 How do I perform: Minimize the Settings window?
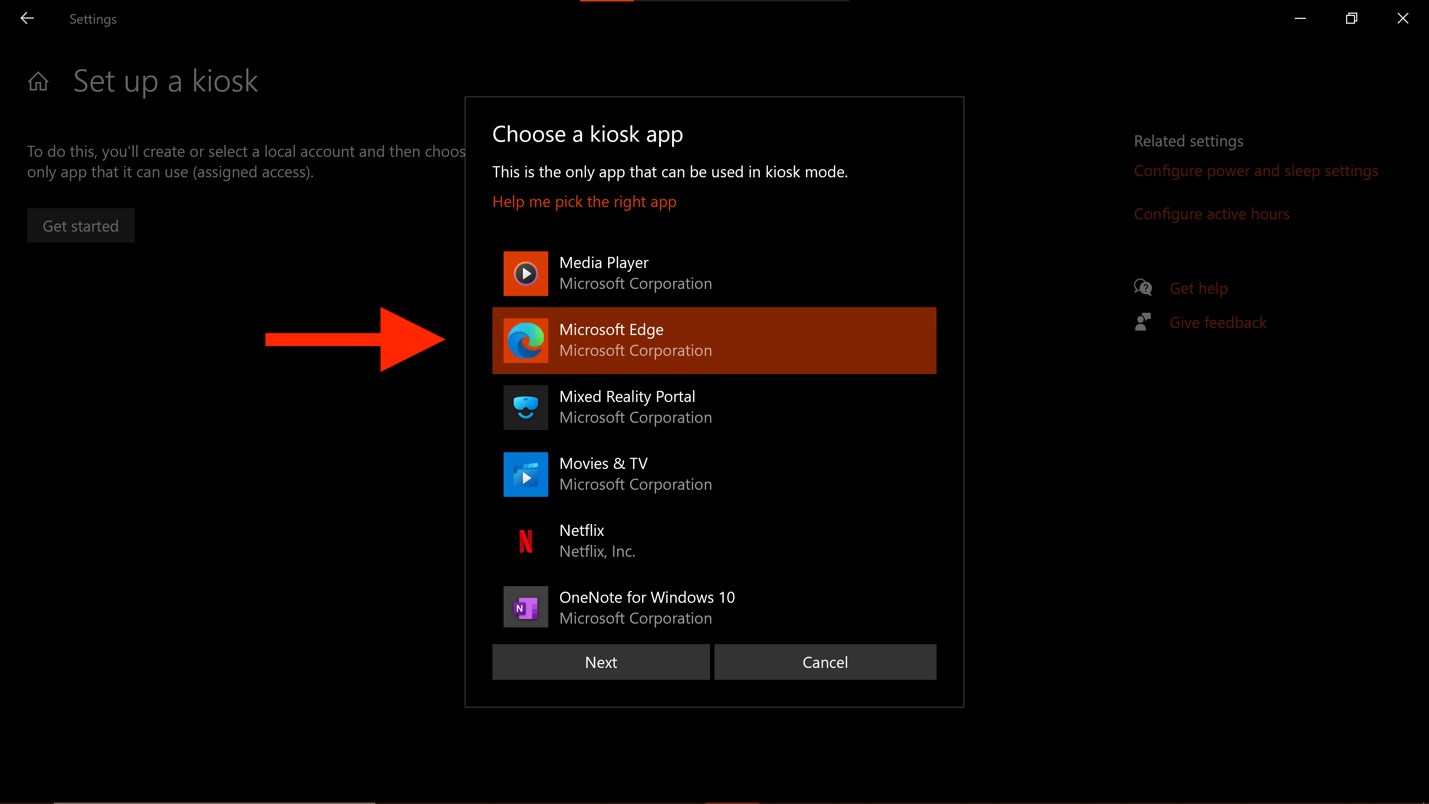1300,18
